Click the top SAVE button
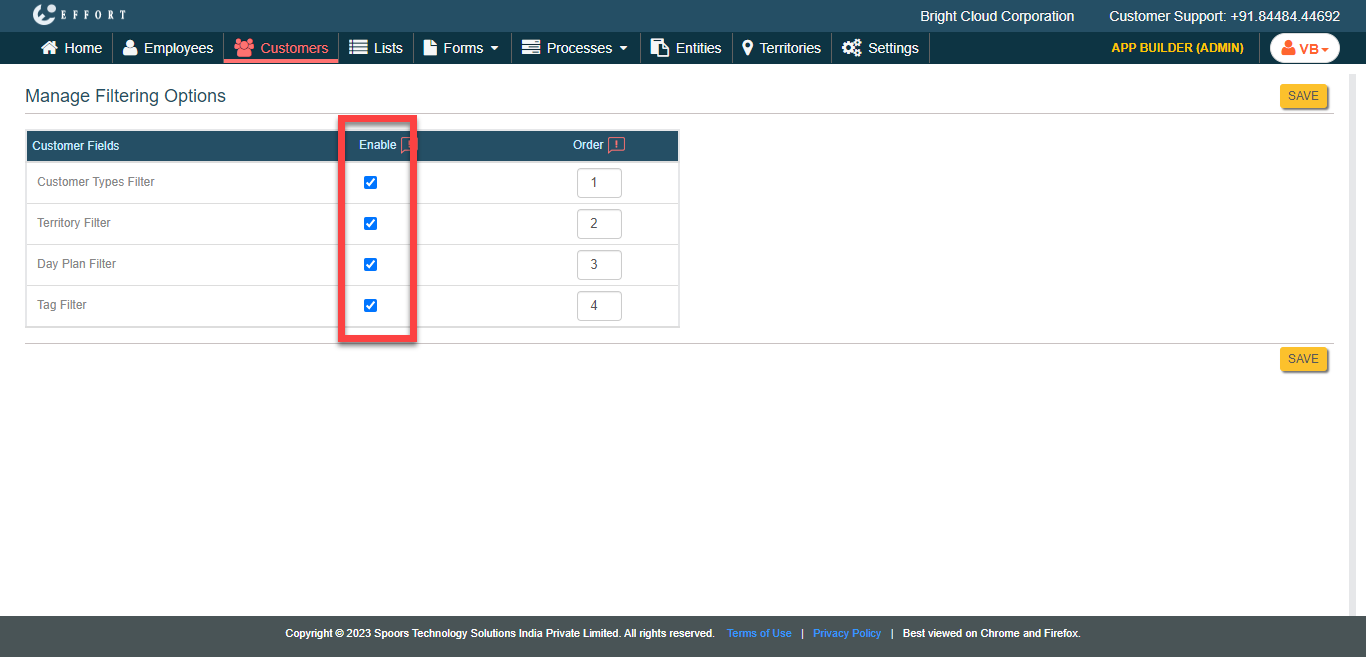 click(1303, 96)
